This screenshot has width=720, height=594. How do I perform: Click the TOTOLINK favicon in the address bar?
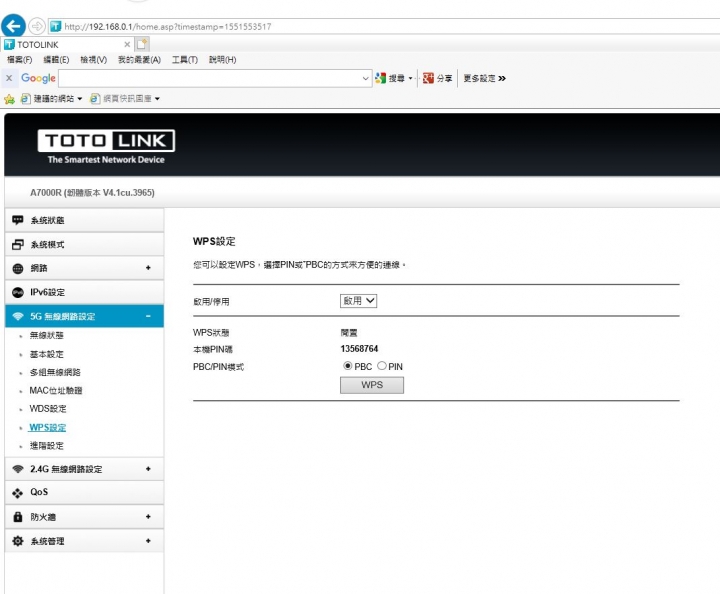[x=56, y=26]
